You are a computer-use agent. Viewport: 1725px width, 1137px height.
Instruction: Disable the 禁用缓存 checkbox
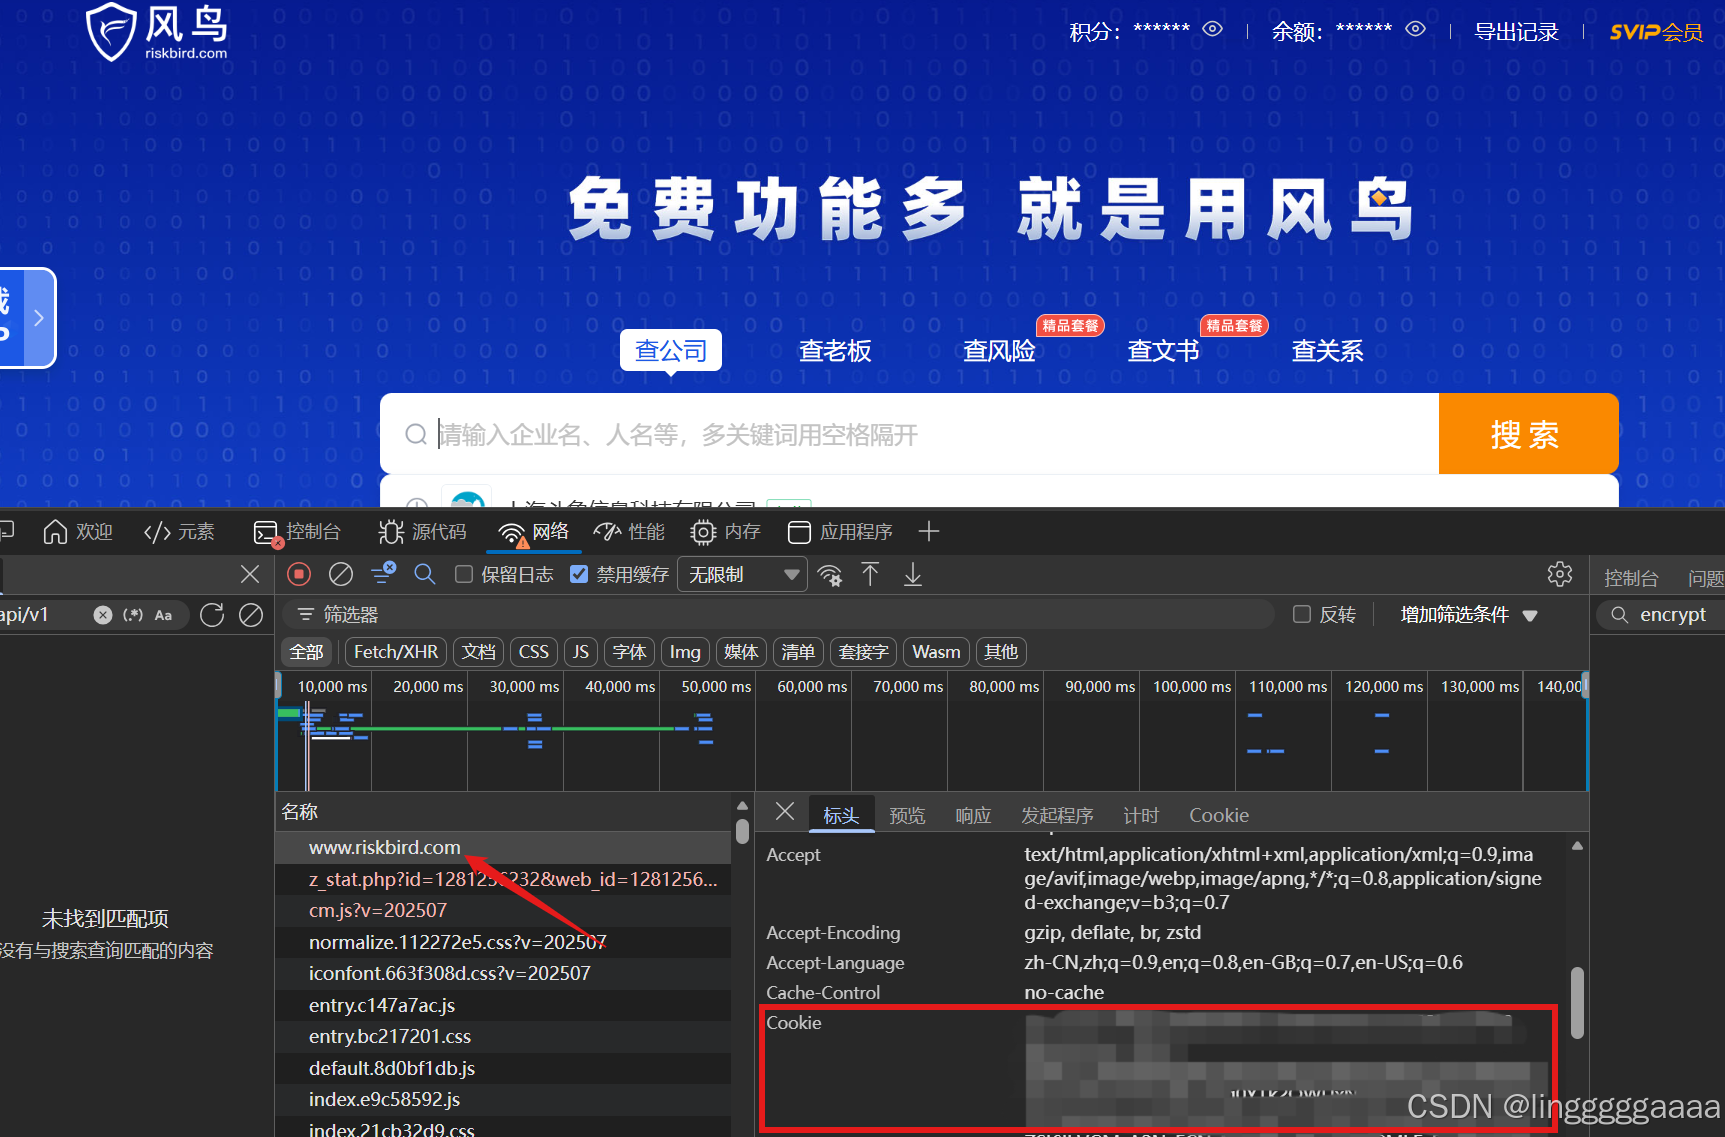579,574
